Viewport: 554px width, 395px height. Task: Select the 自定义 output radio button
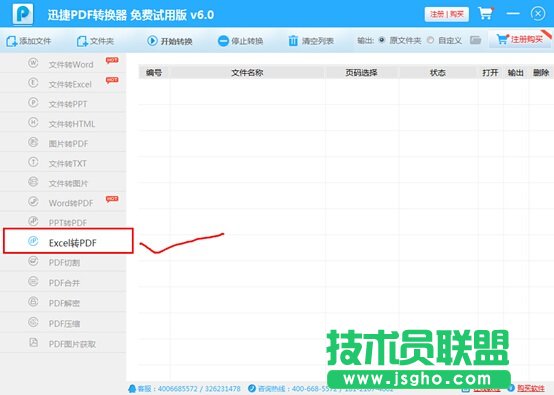pos(430,40)
